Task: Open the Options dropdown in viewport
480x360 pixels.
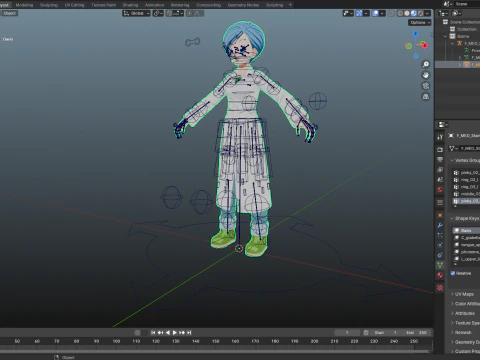Action: click(420, 22)
